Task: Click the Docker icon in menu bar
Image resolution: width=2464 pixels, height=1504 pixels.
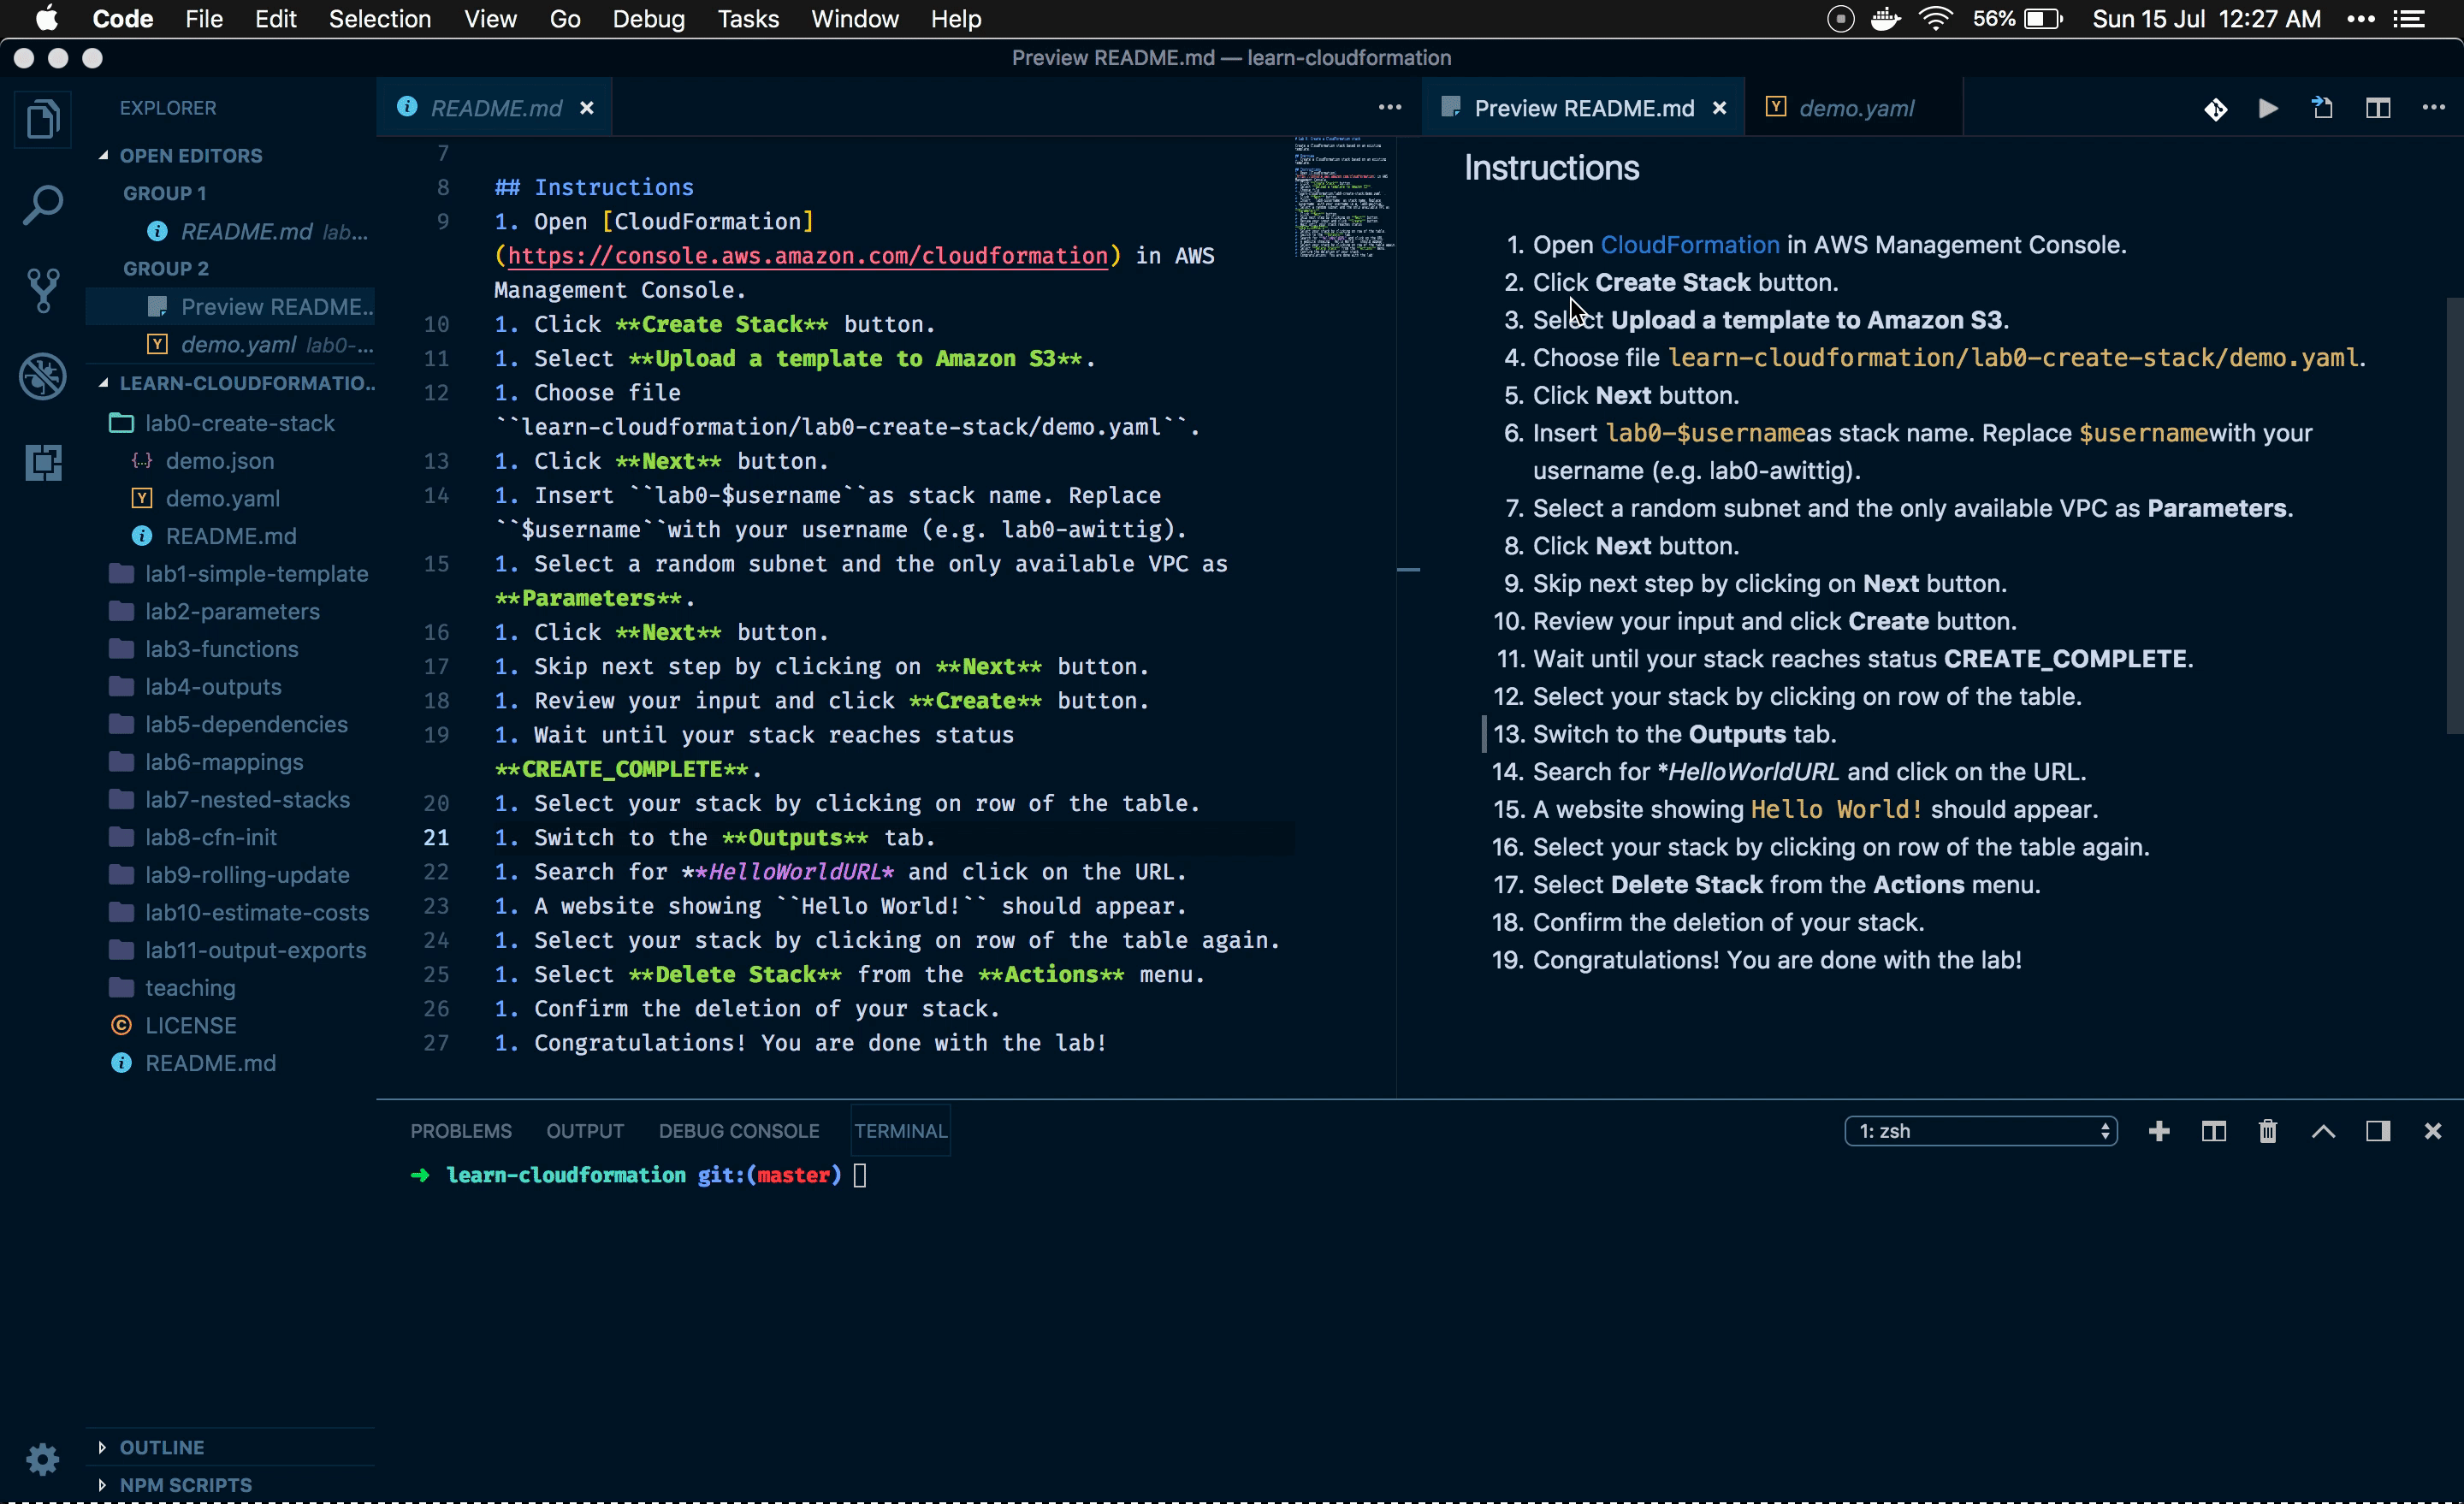Action: pyautogui.click(x=1885, y=19)
